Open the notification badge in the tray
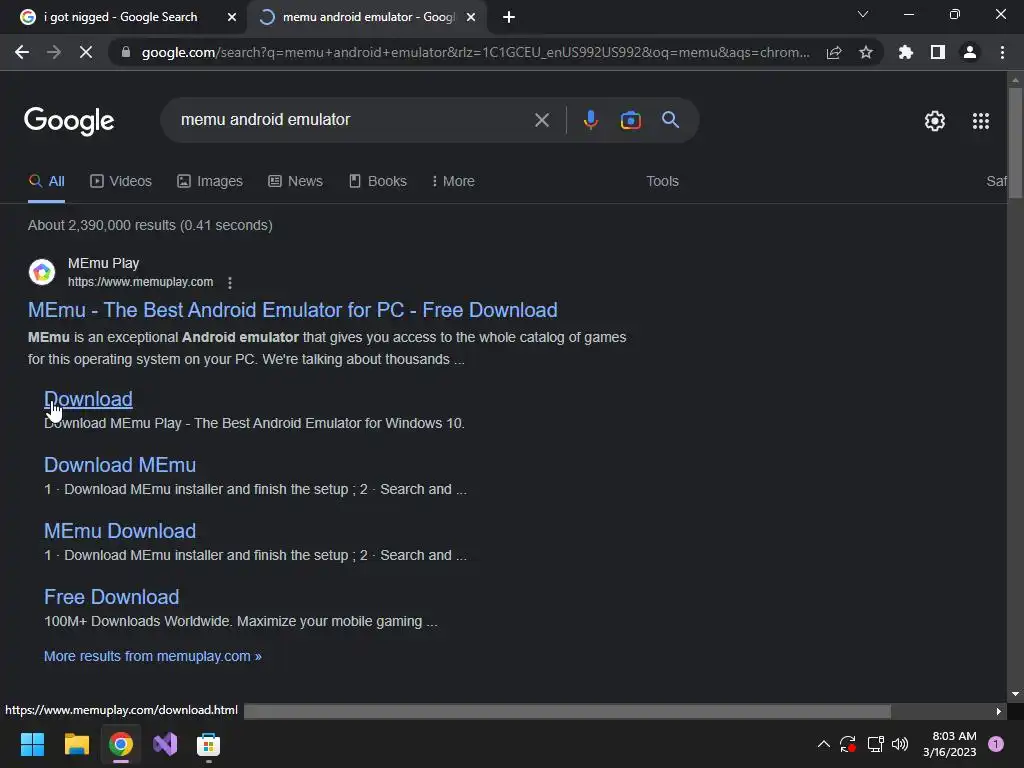The image size is (1024, 768). (x=996, y=744)
